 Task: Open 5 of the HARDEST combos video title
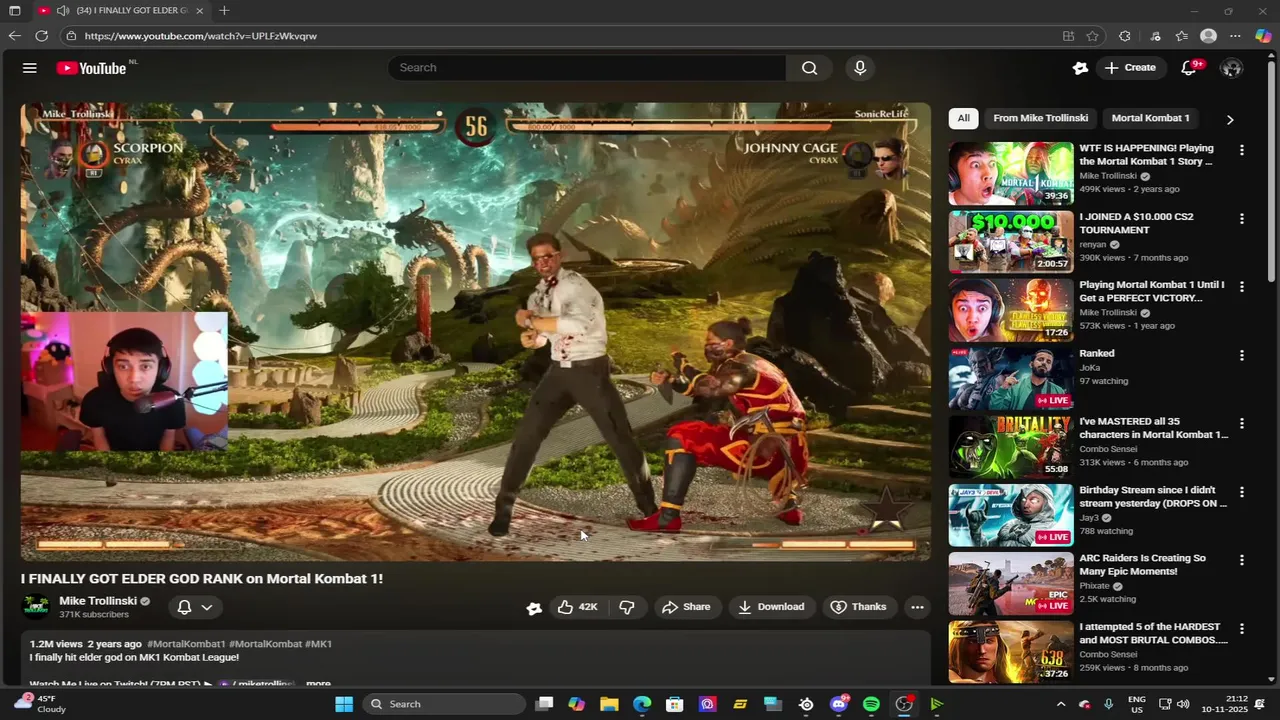coord(1153,633)
